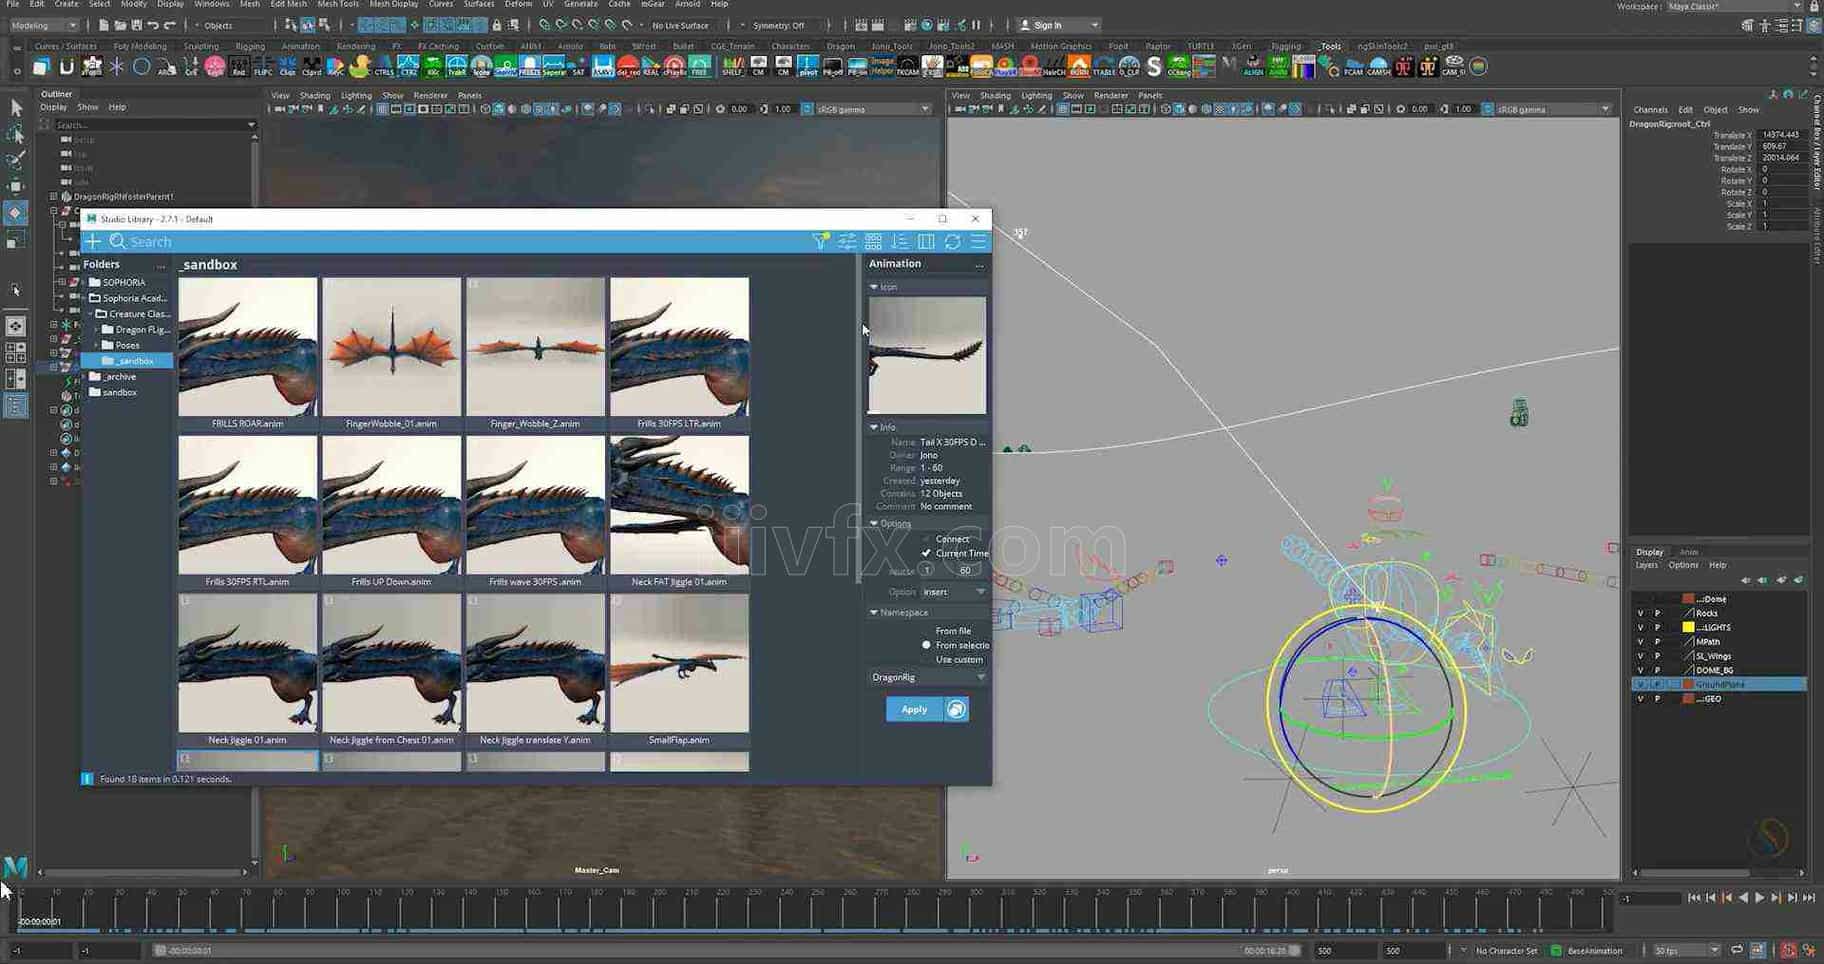
Task: Click the play backwards button in playback controls
Action: 1744,898
